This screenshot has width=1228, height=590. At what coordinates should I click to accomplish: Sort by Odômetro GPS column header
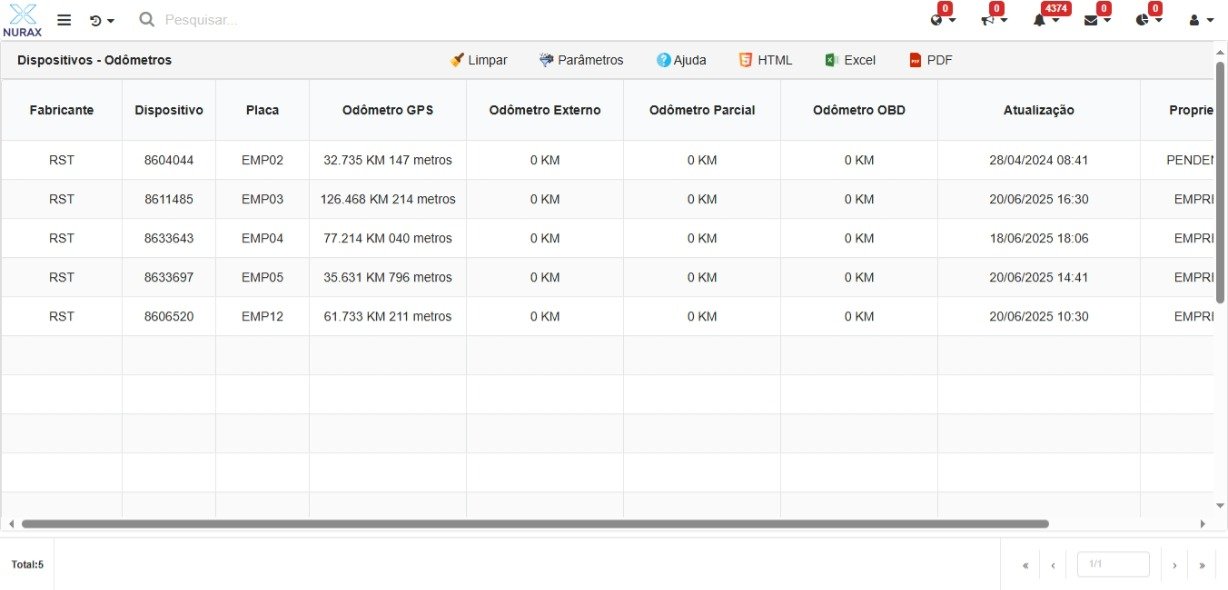[x=387, y=110]
